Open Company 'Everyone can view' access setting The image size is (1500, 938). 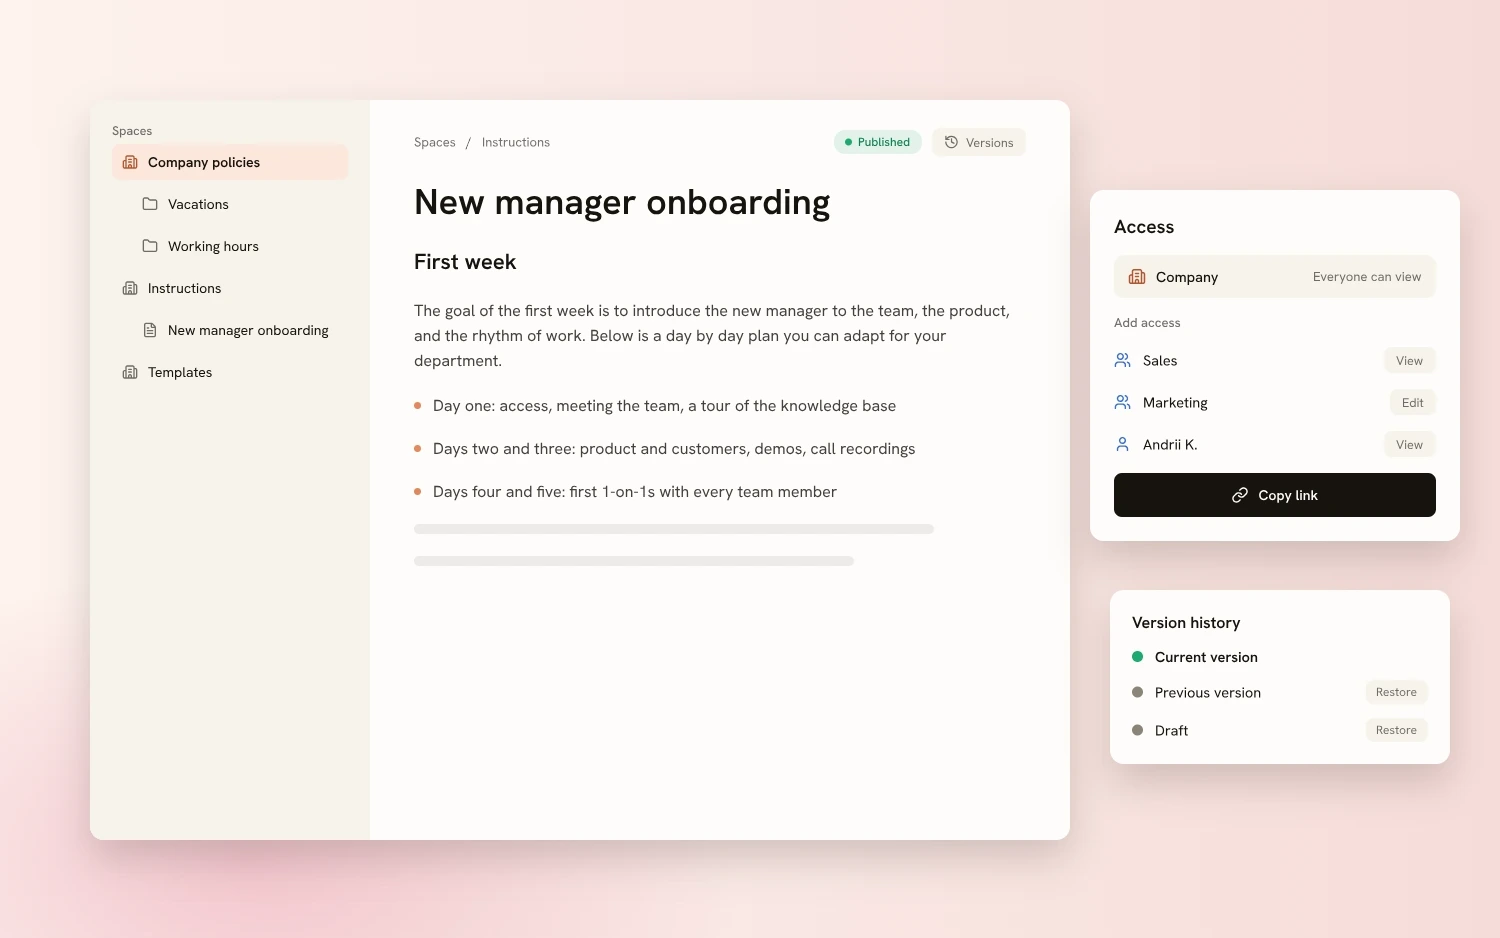1275,277
